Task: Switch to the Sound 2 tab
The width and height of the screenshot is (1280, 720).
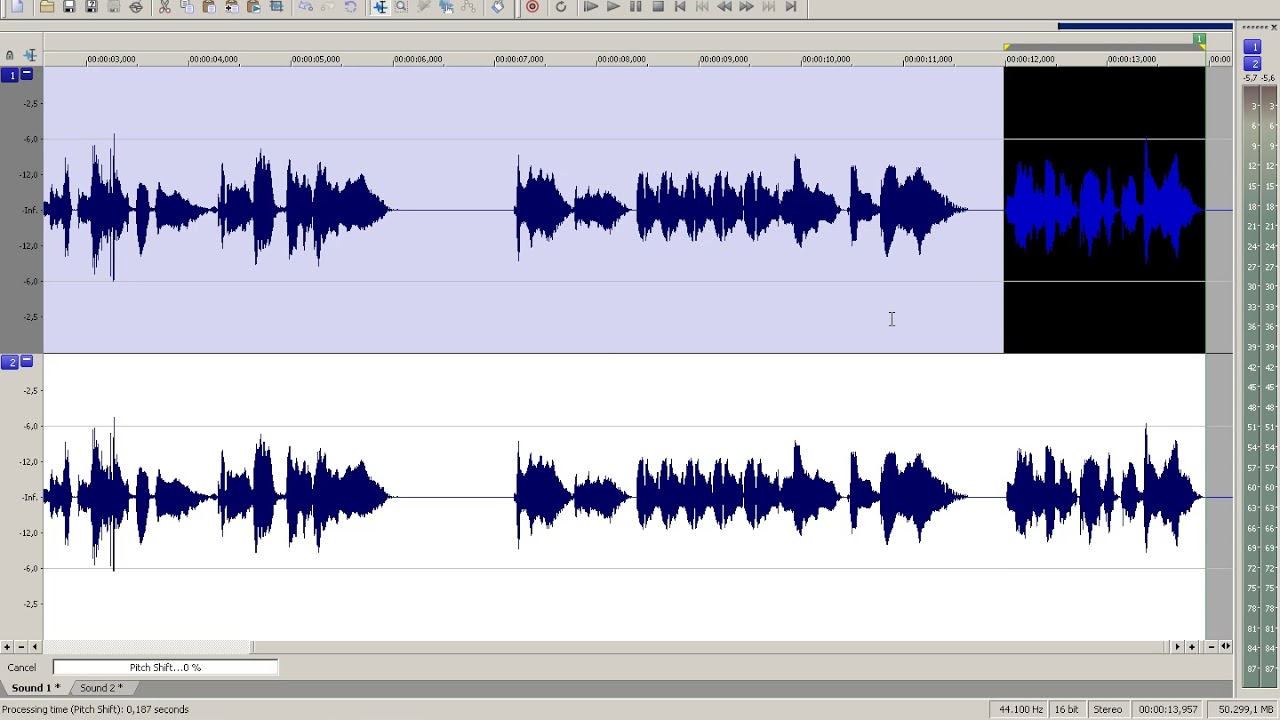Action: click(101, 688)
